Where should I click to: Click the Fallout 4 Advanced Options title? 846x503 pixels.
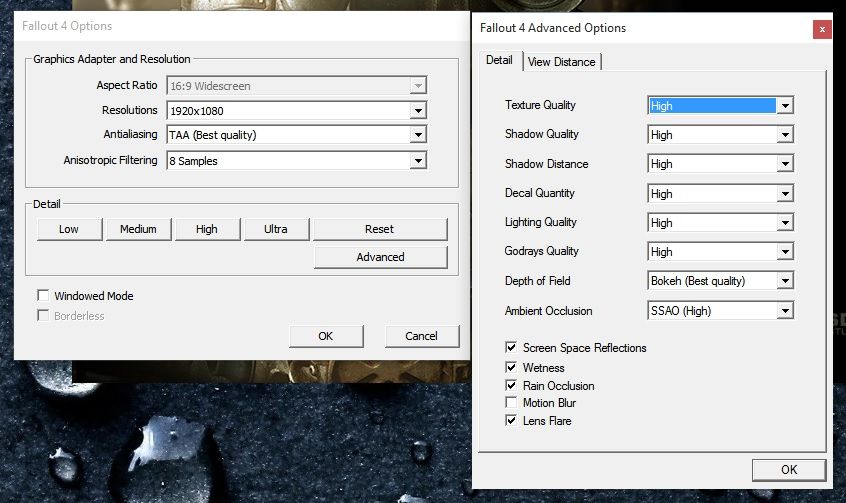pyautogui.click(x=553, y=28)
